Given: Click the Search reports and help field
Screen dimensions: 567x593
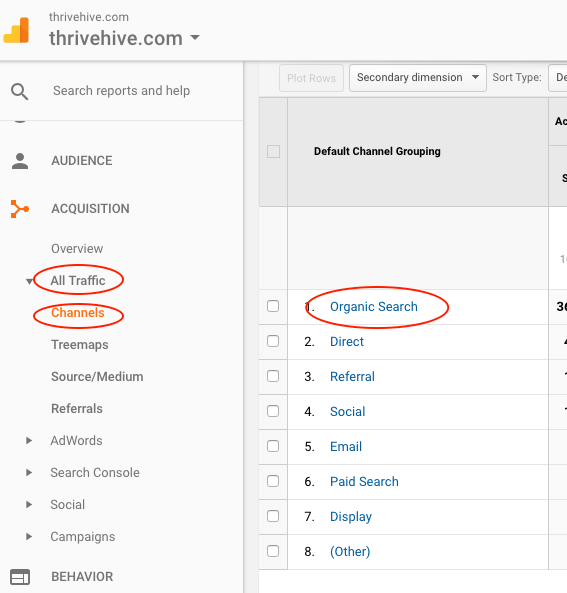Looking at the screenshot, I should 121,91.
